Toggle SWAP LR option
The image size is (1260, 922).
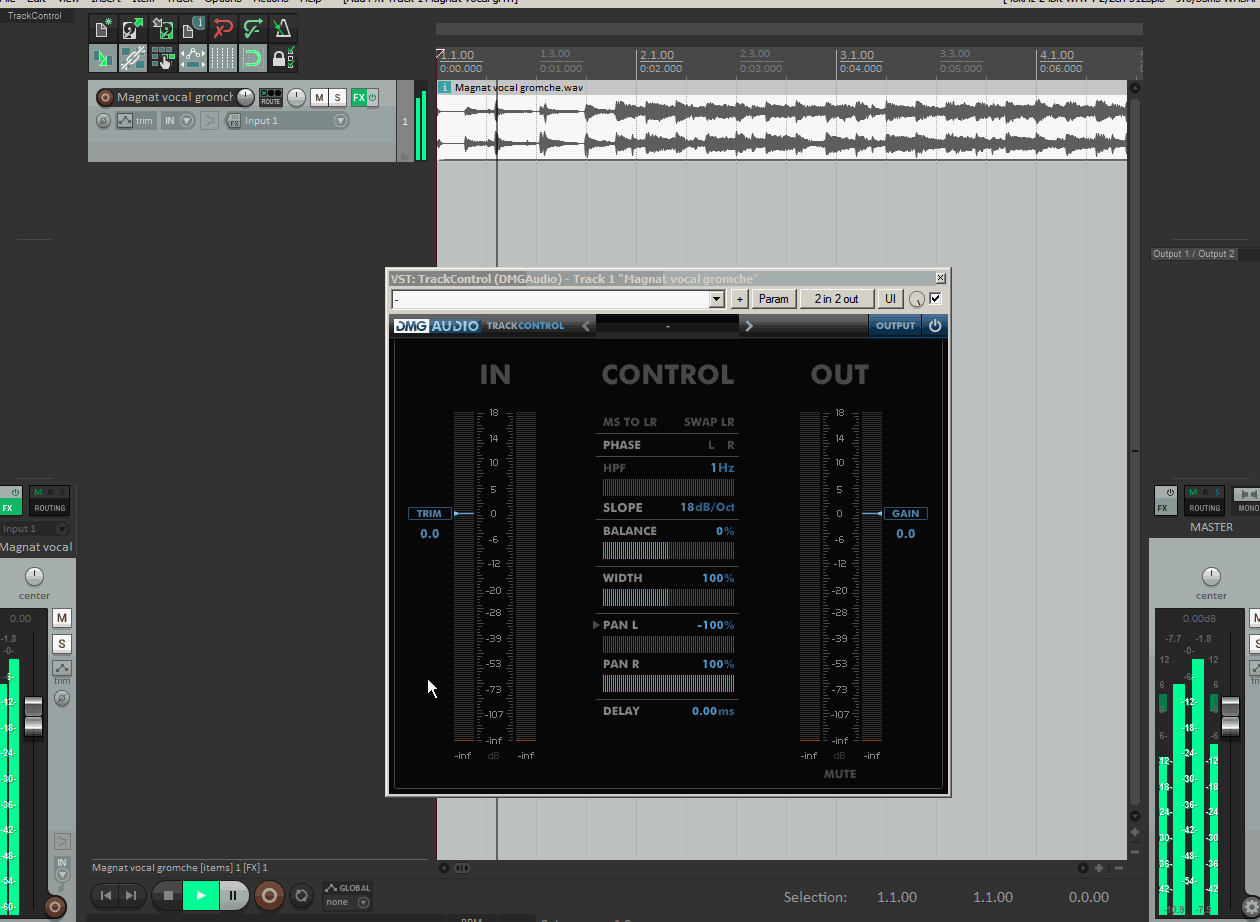tap(709, 422)
